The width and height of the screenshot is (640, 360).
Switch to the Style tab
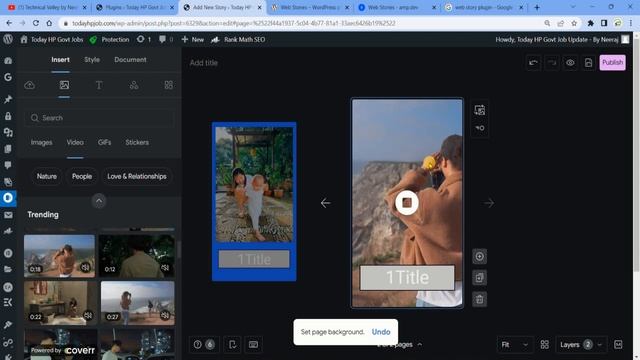[x=92, y=60]
